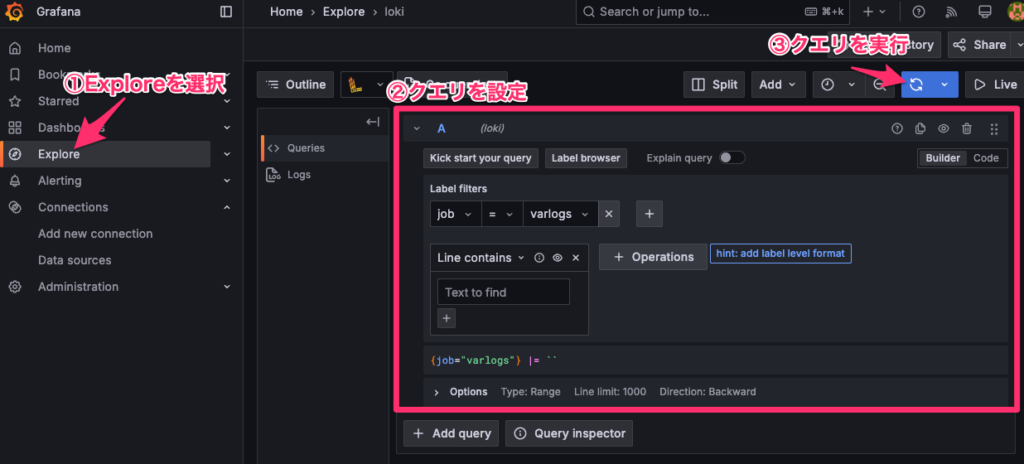Collapse the outline panel arrow icon
The image size is (1024, 464).
click(x=373, y=122)
